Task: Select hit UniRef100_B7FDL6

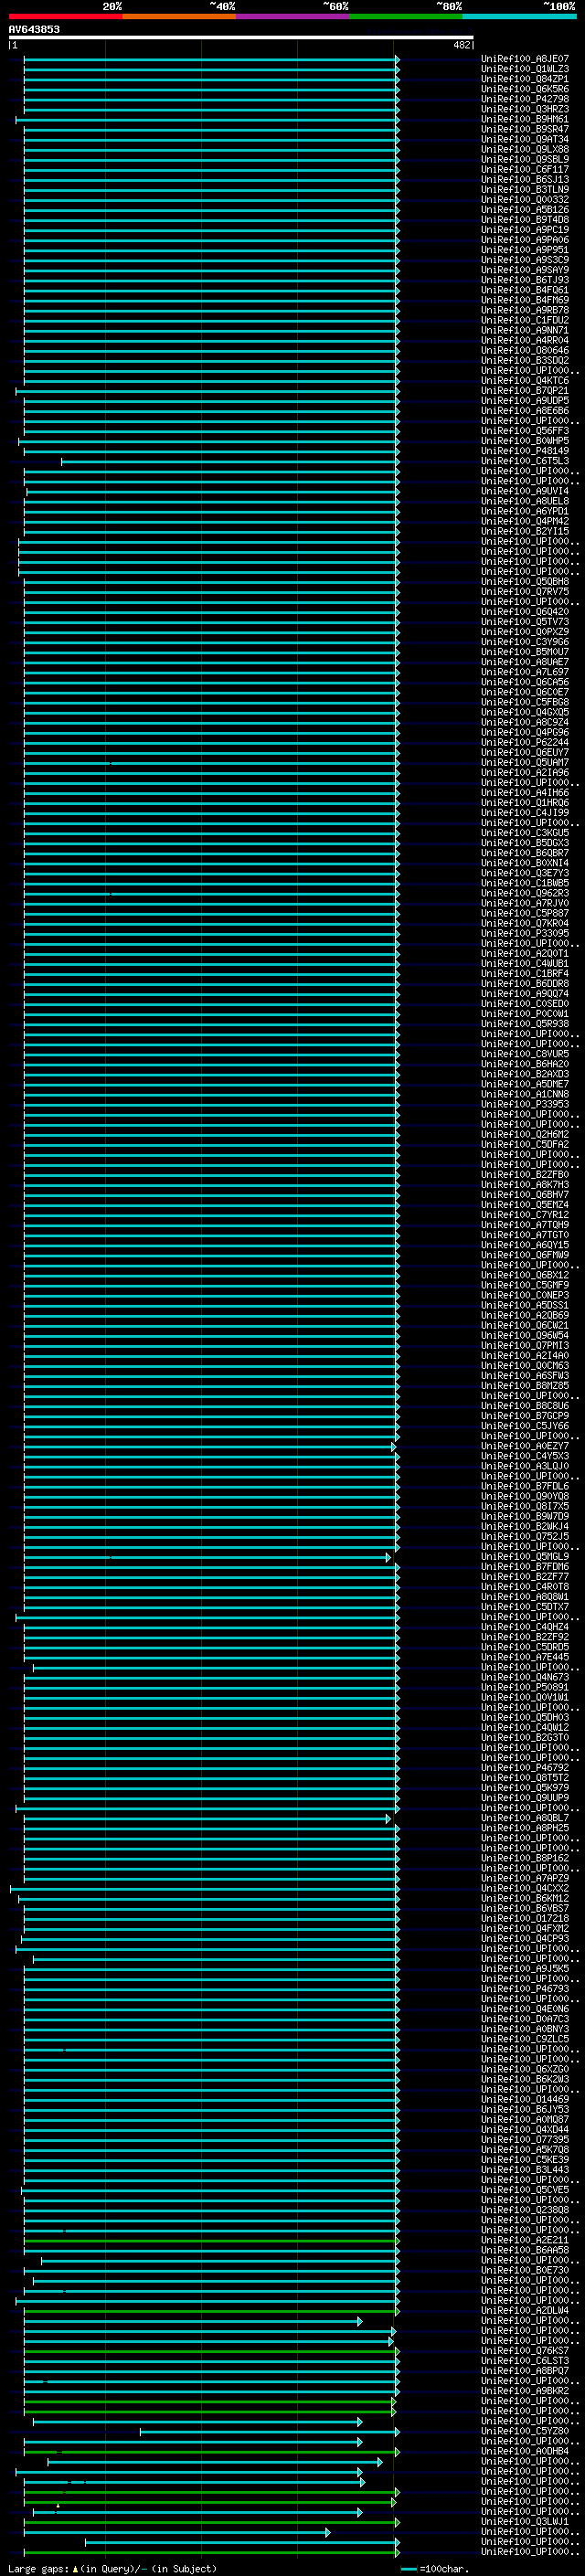Action: tap(525, 1486)
